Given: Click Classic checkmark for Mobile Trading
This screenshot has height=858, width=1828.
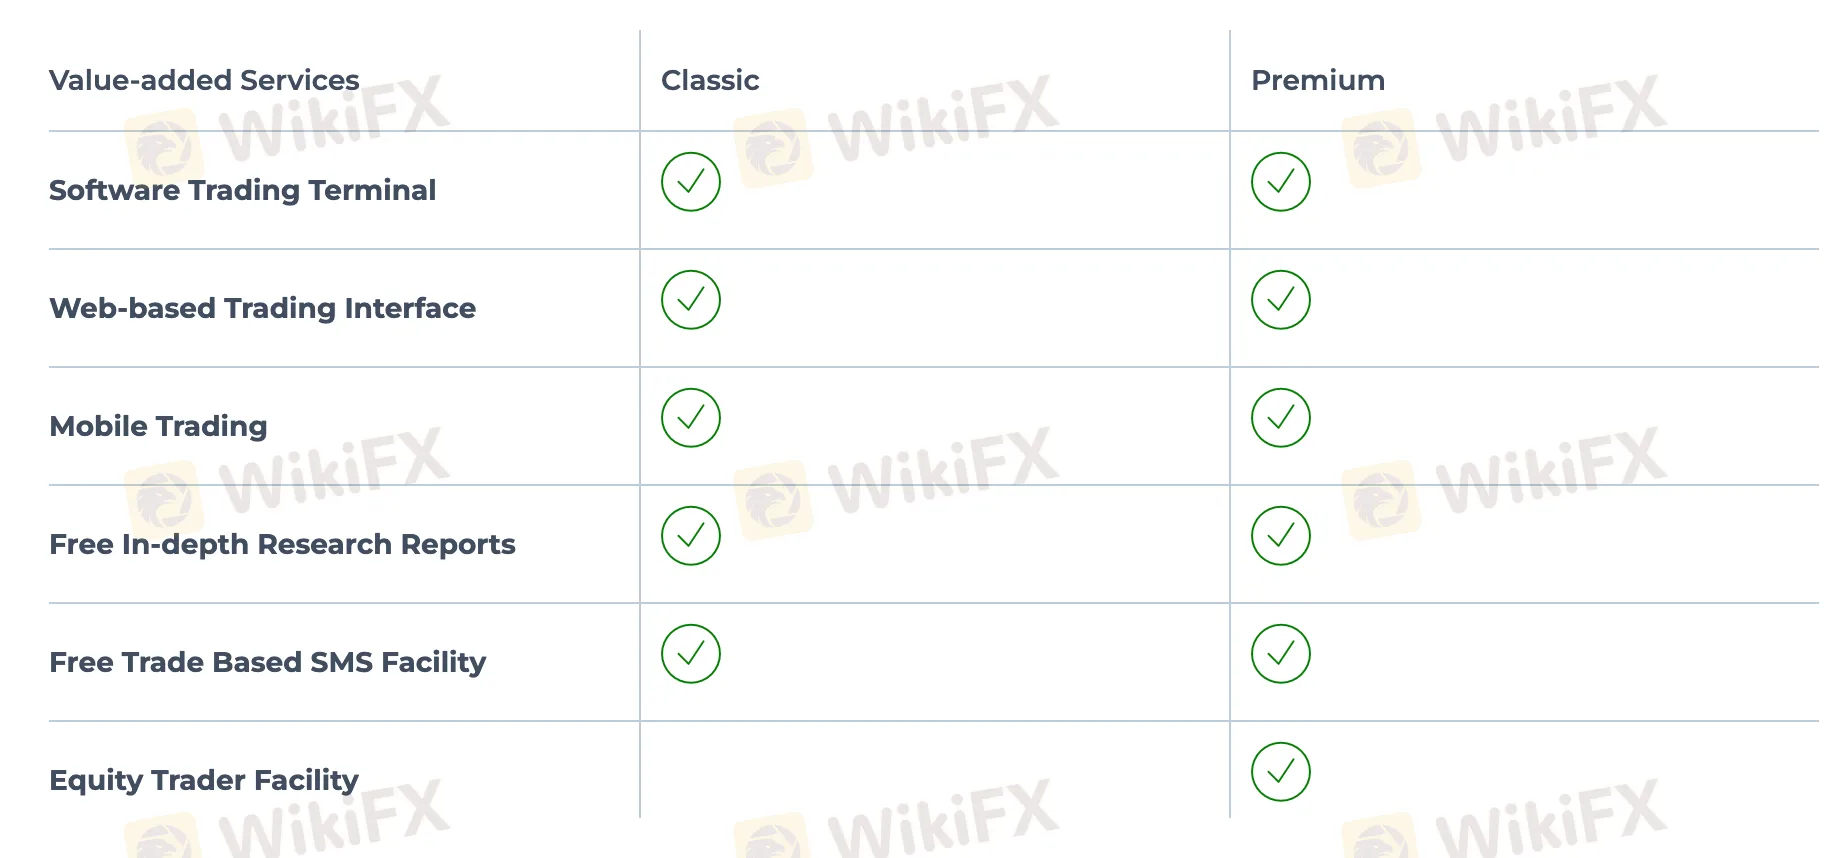Looking at the screenshot, I should pyautogui.click(x=691, y=418).
